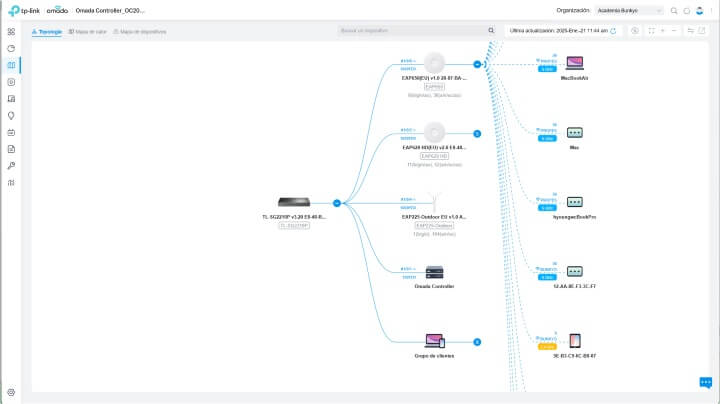Screen dimensions: 720x404
Task: Open the Devices sidebar icon
Action: point(11,82)
